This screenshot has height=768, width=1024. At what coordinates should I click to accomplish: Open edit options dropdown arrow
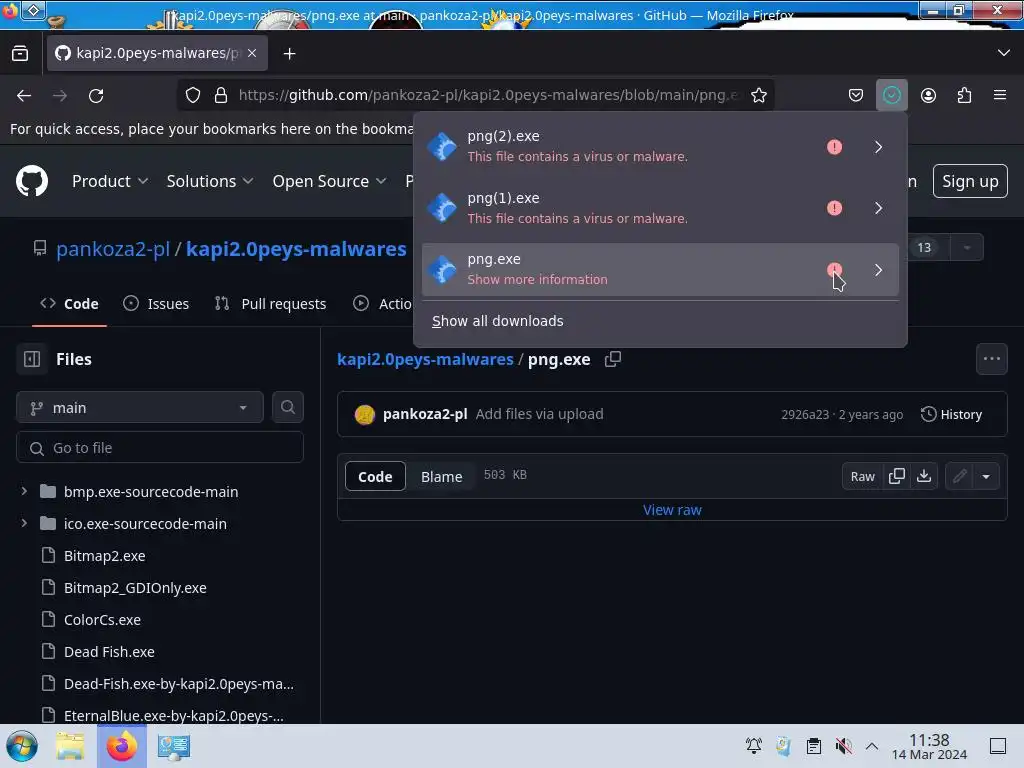click(x=986, y=477)
